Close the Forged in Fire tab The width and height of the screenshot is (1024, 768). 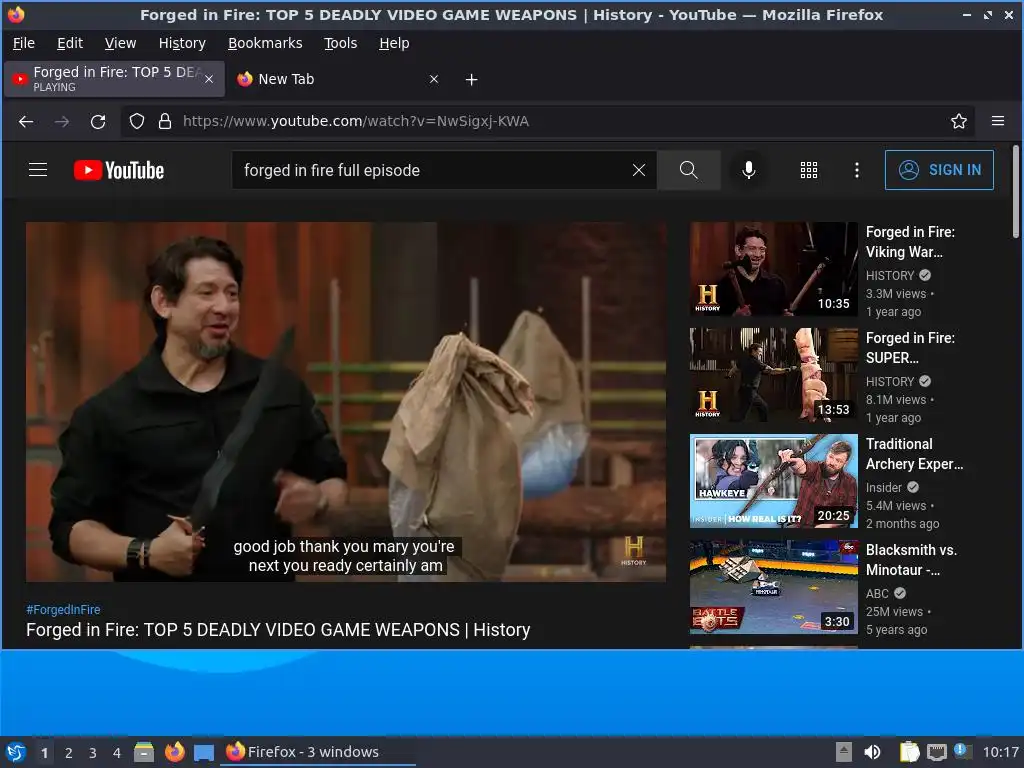[209, 79]
